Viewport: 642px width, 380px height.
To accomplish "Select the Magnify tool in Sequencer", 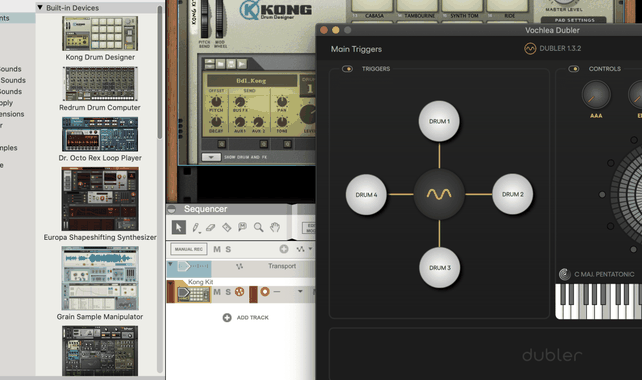I will [258, 227].
